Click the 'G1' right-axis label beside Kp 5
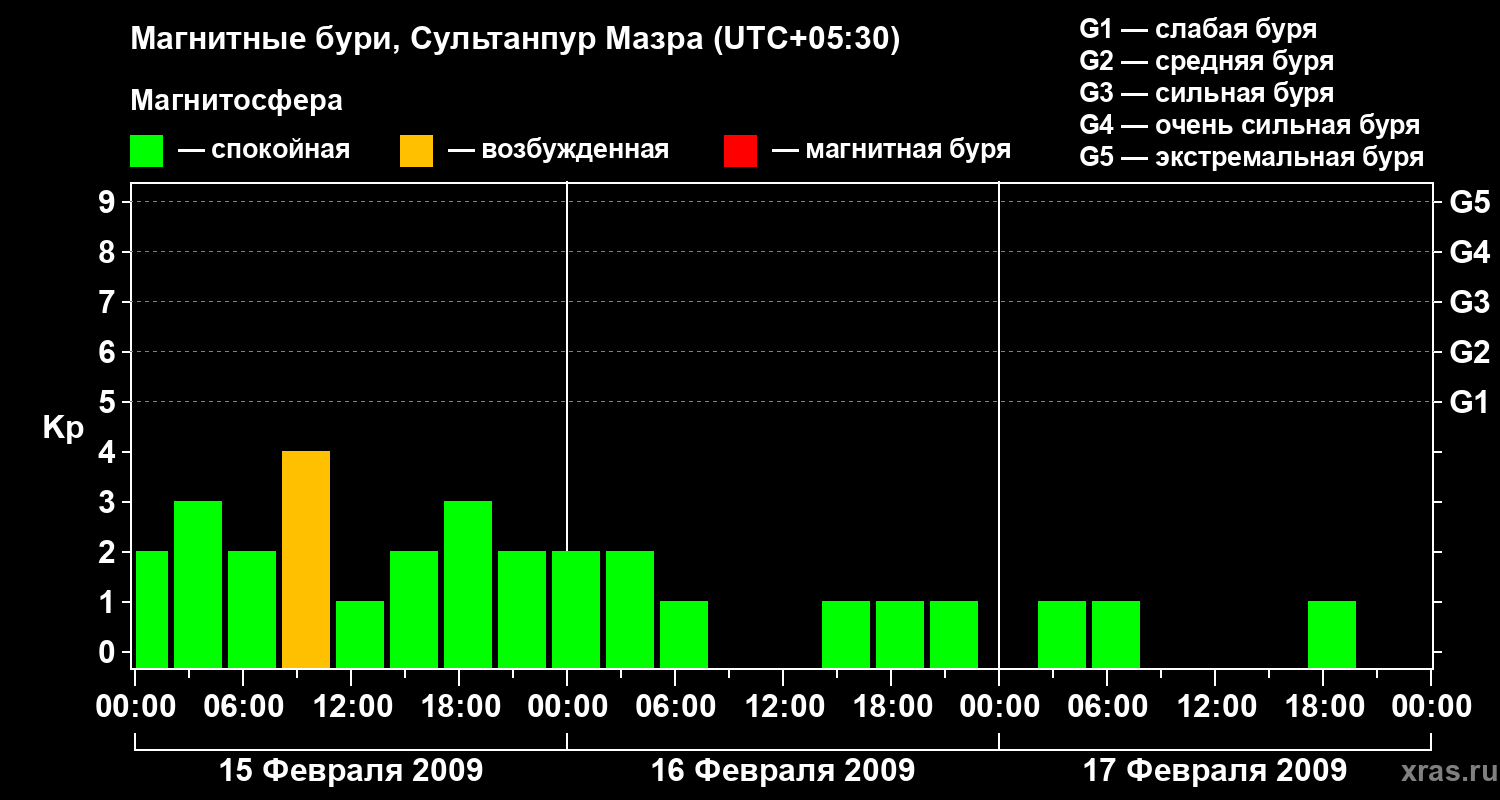The width and height of the screenshot is (1500, 800). pos(1469,403)
